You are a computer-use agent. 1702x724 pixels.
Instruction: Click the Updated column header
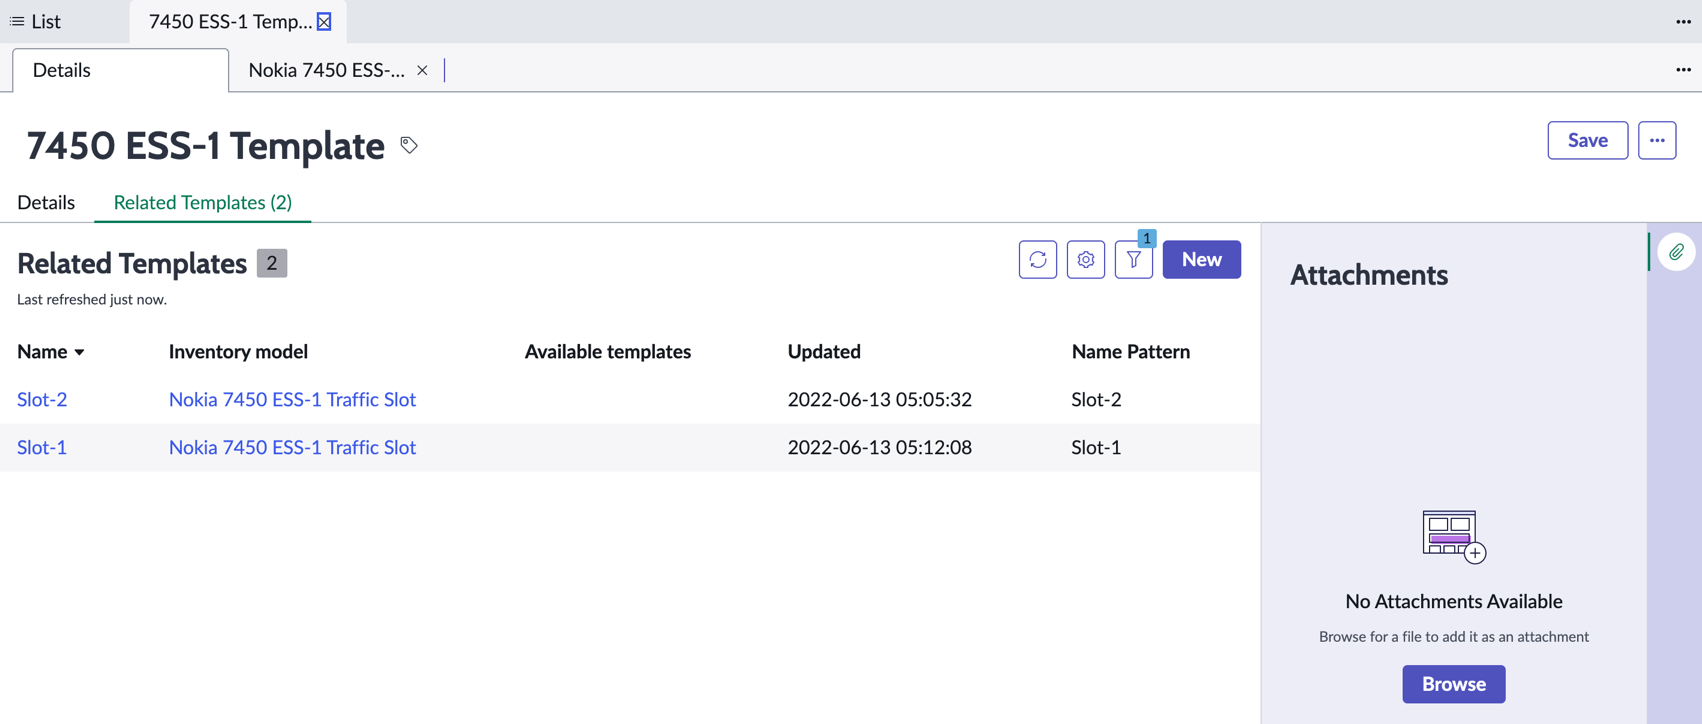(824, 351)
